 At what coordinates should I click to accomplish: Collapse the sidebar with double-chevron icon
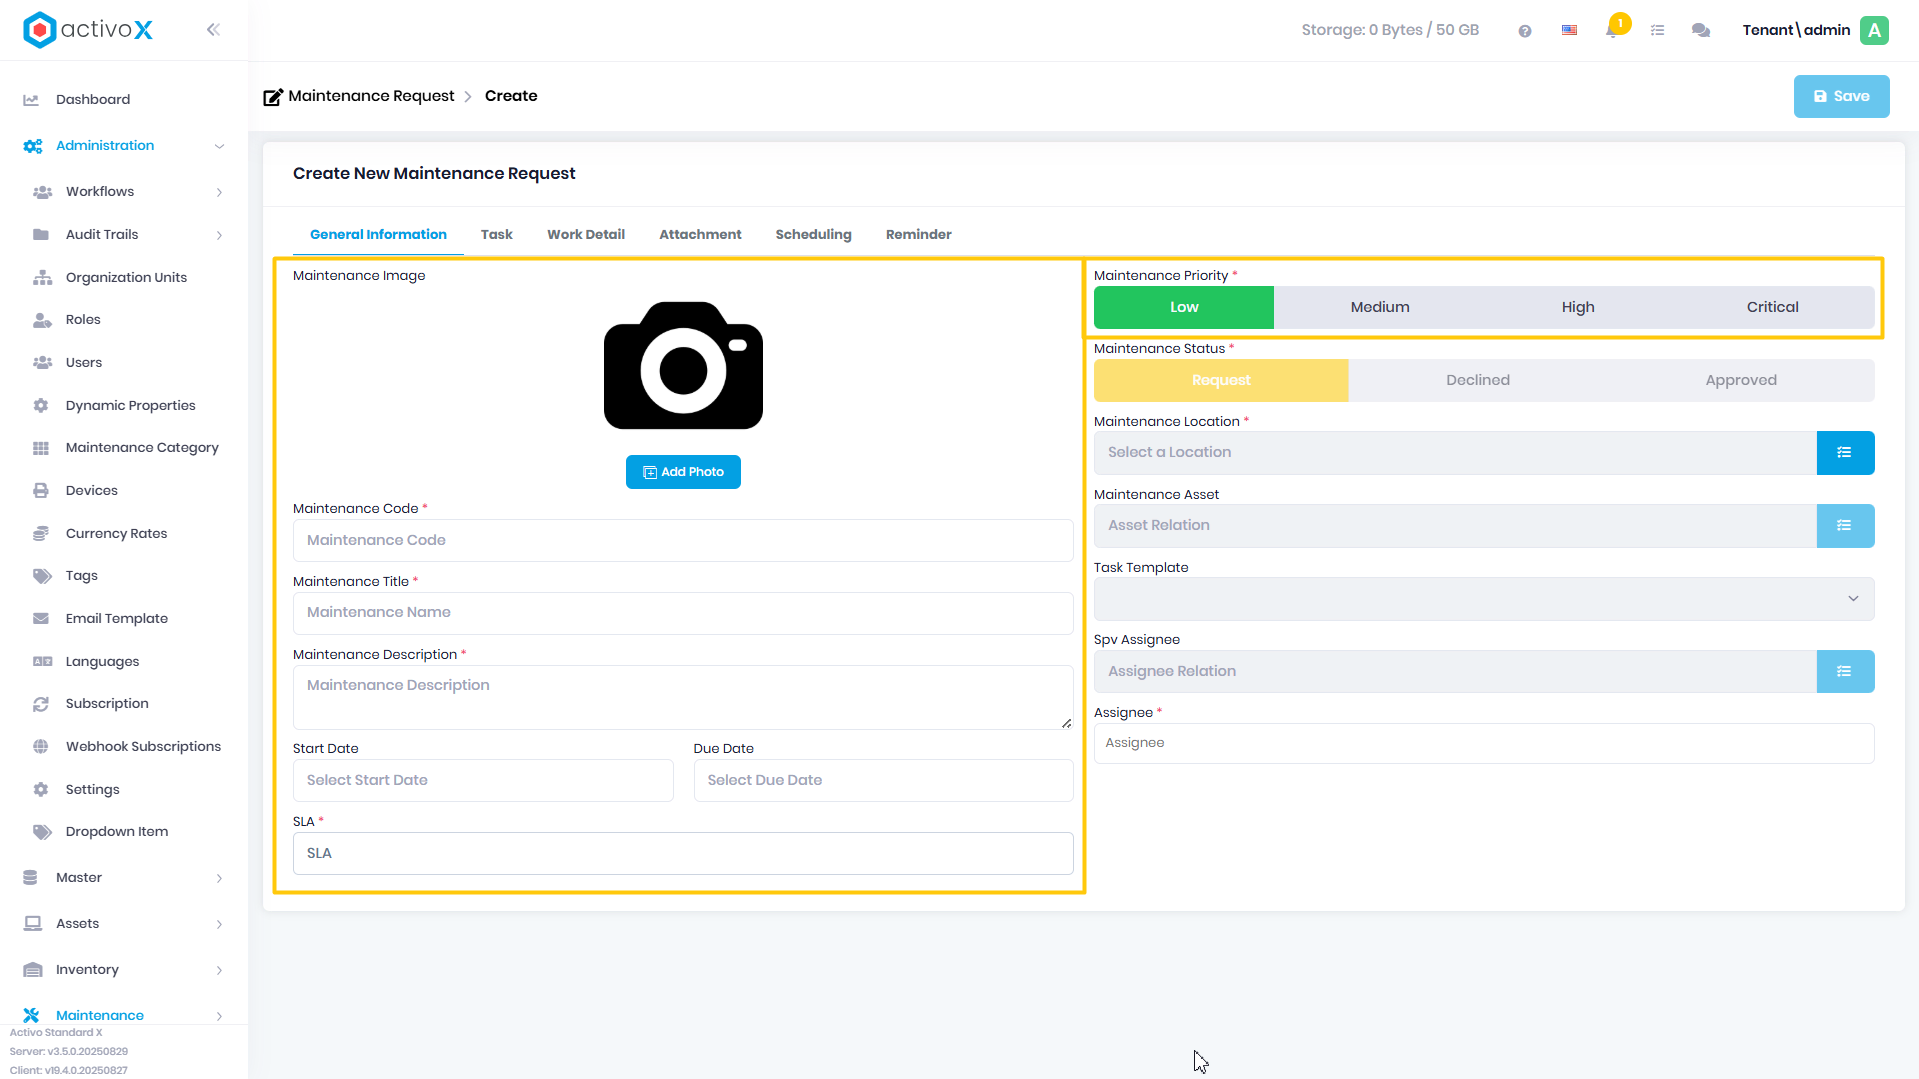coord(213,30)
